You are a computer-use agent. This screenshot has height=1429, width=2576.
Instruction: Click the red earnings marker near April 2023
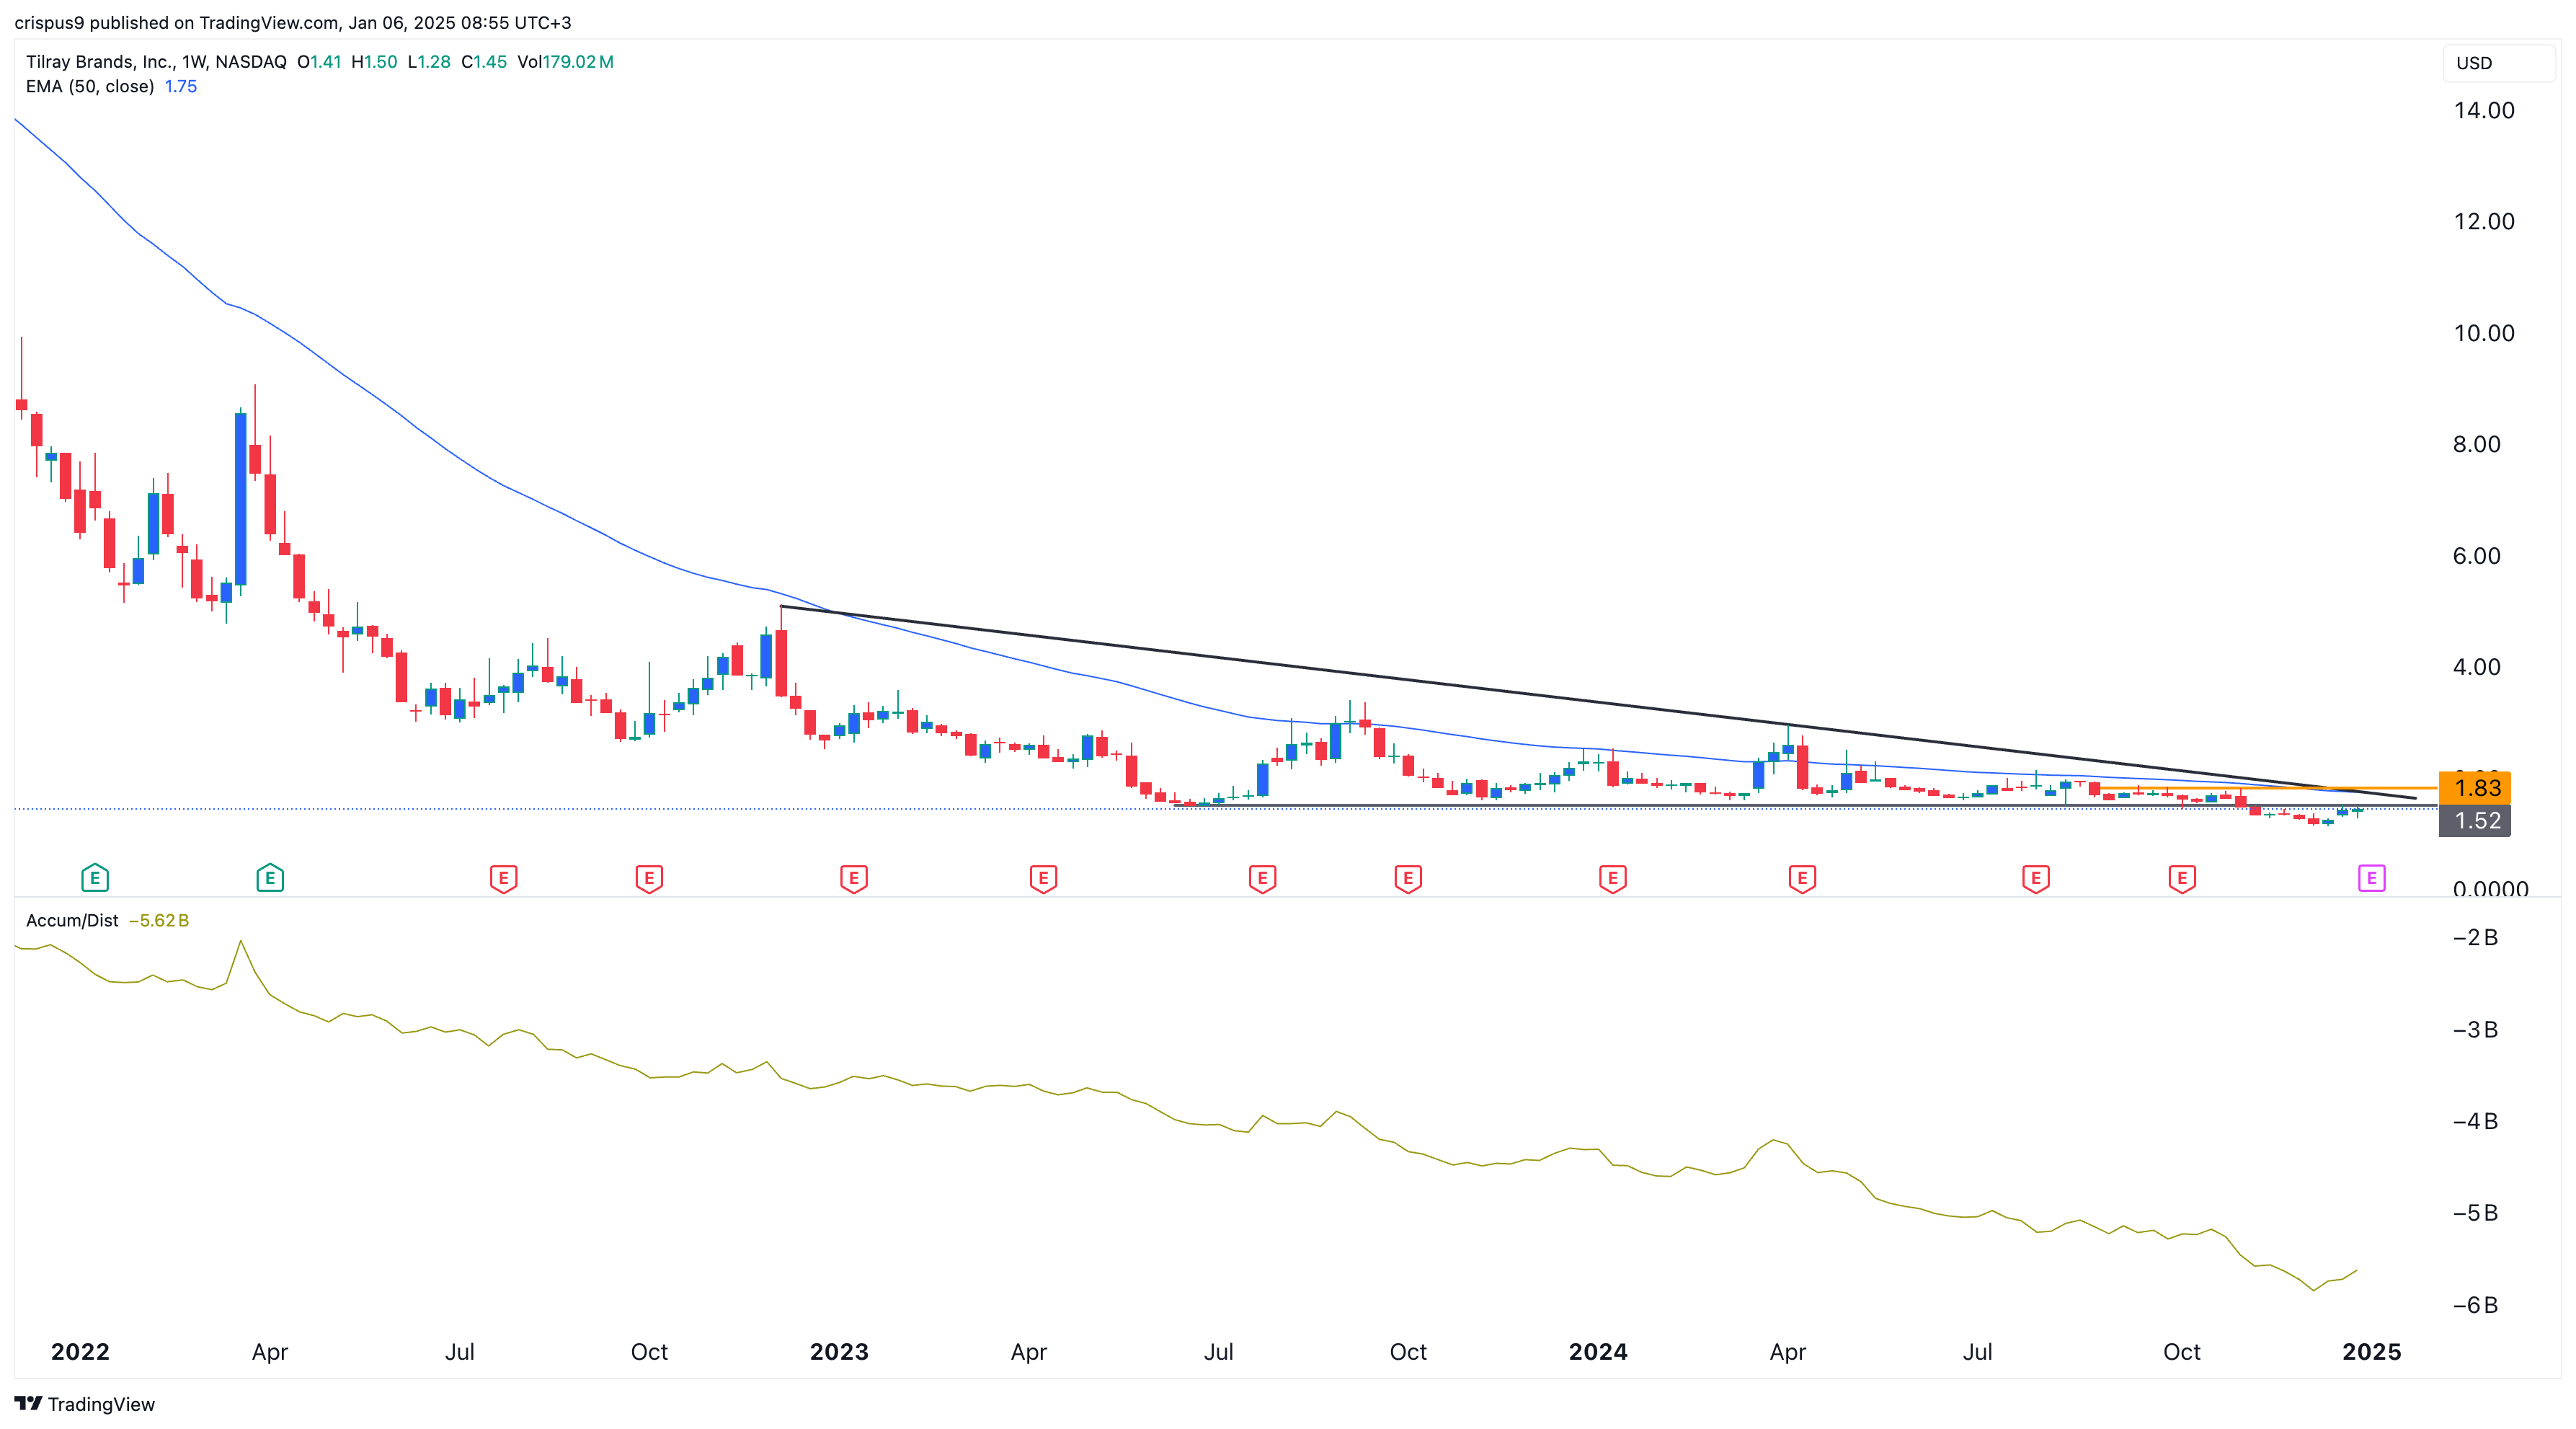coord(1044,879)
